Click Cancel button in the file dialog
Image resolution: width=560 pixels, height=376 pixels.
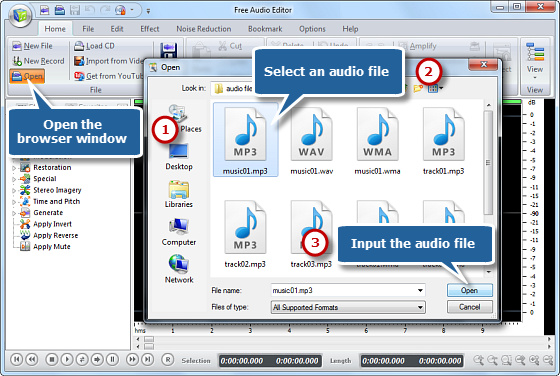coord(469,307)
